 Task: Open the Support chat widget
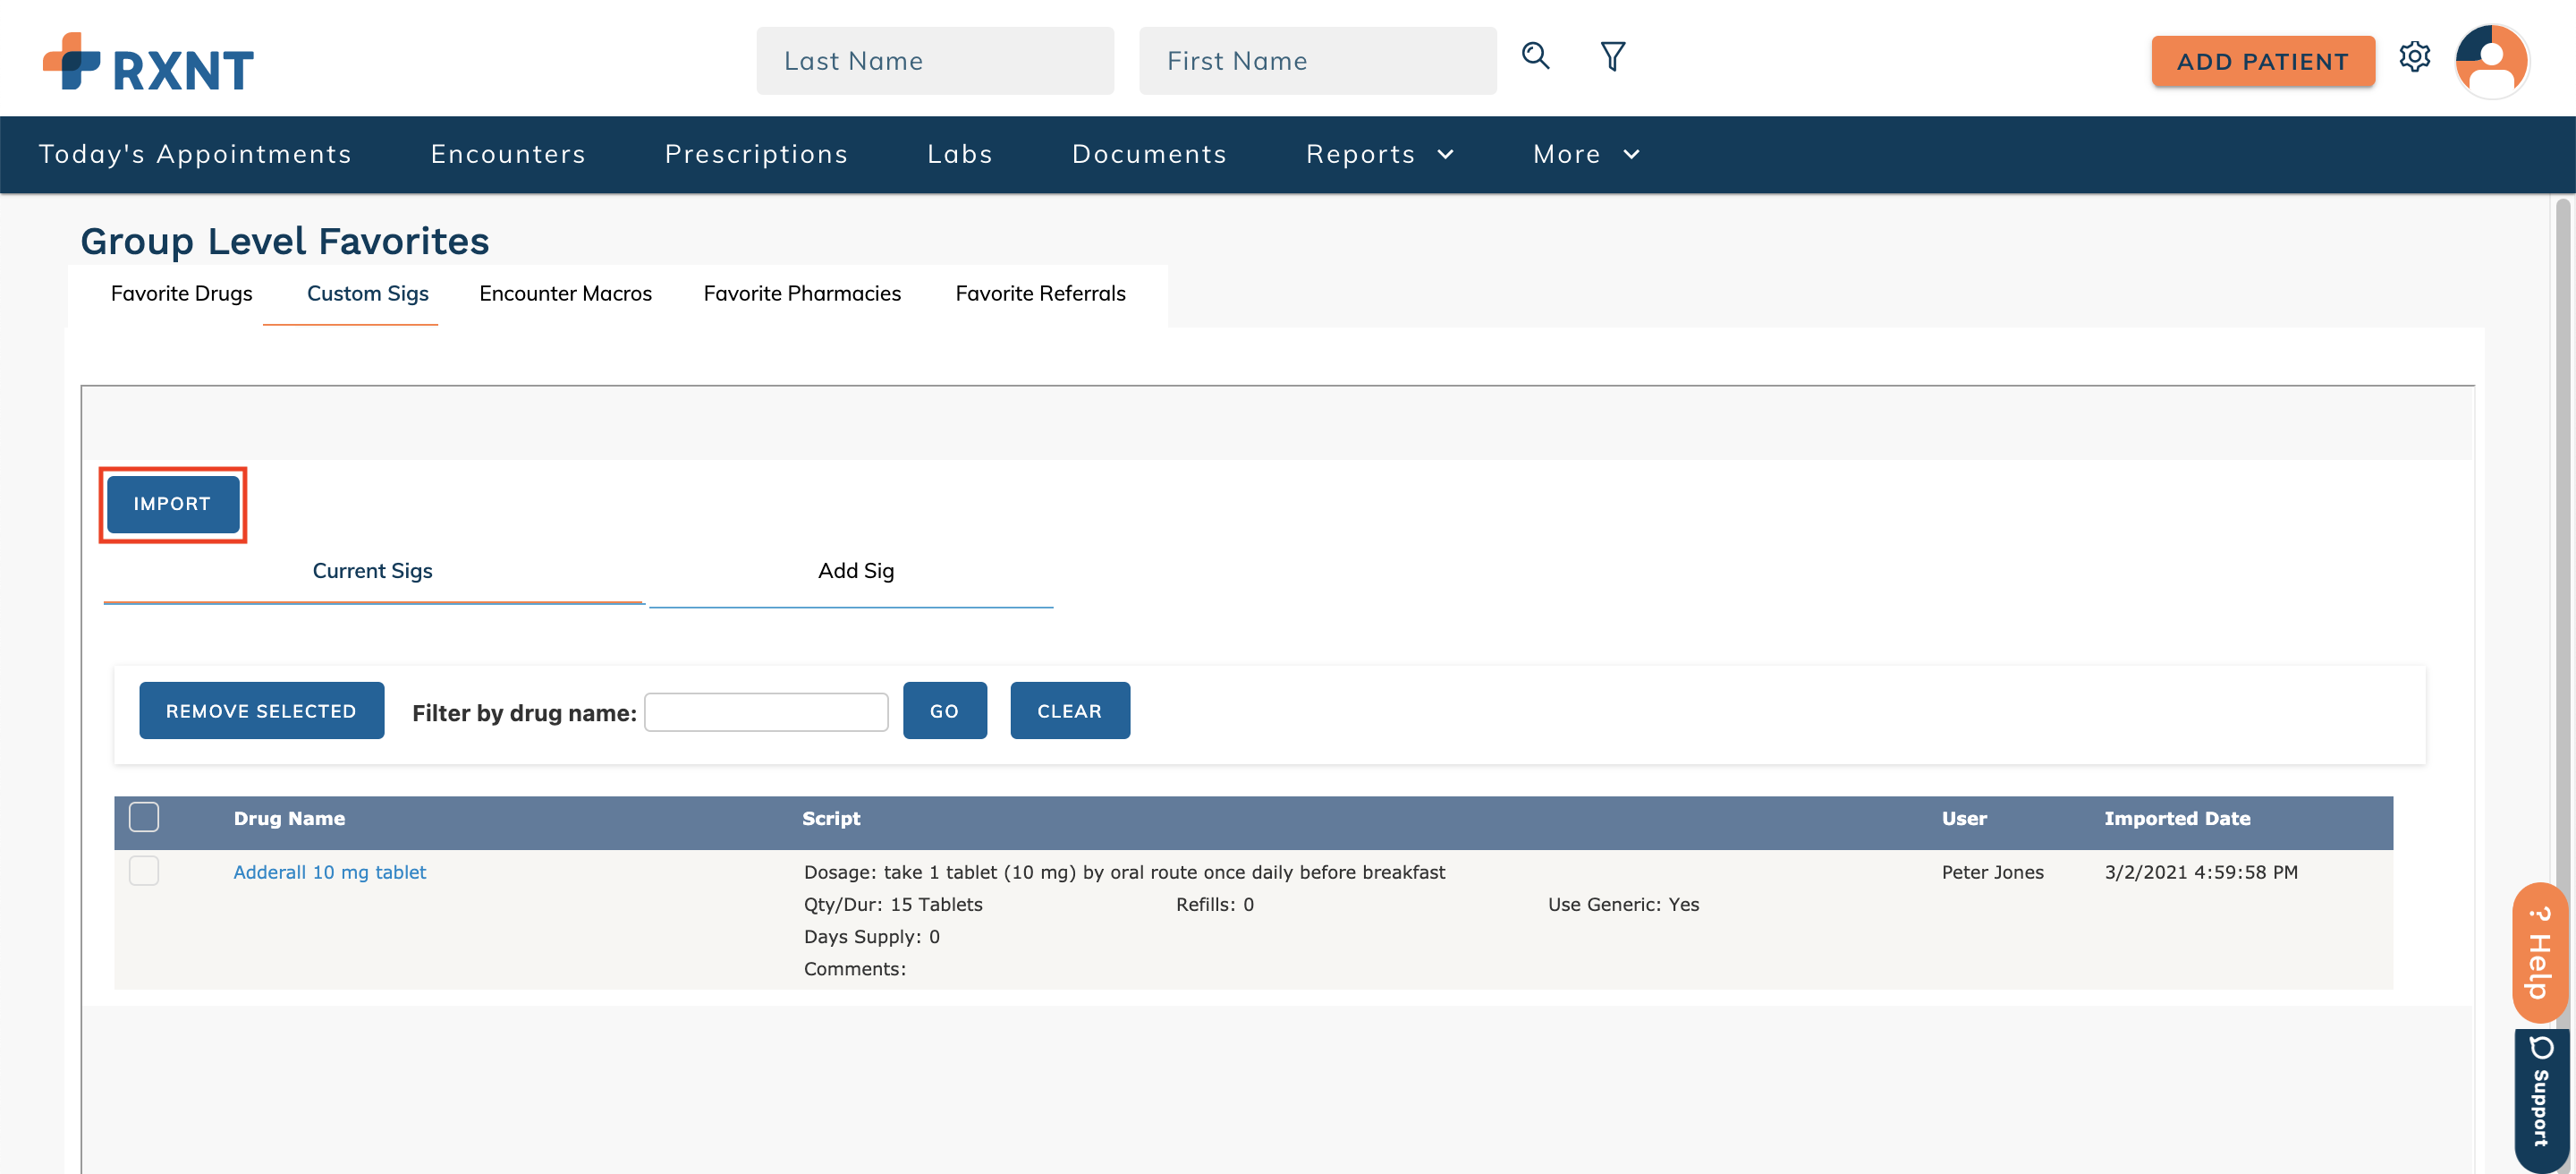(x=2540, y=1097)
